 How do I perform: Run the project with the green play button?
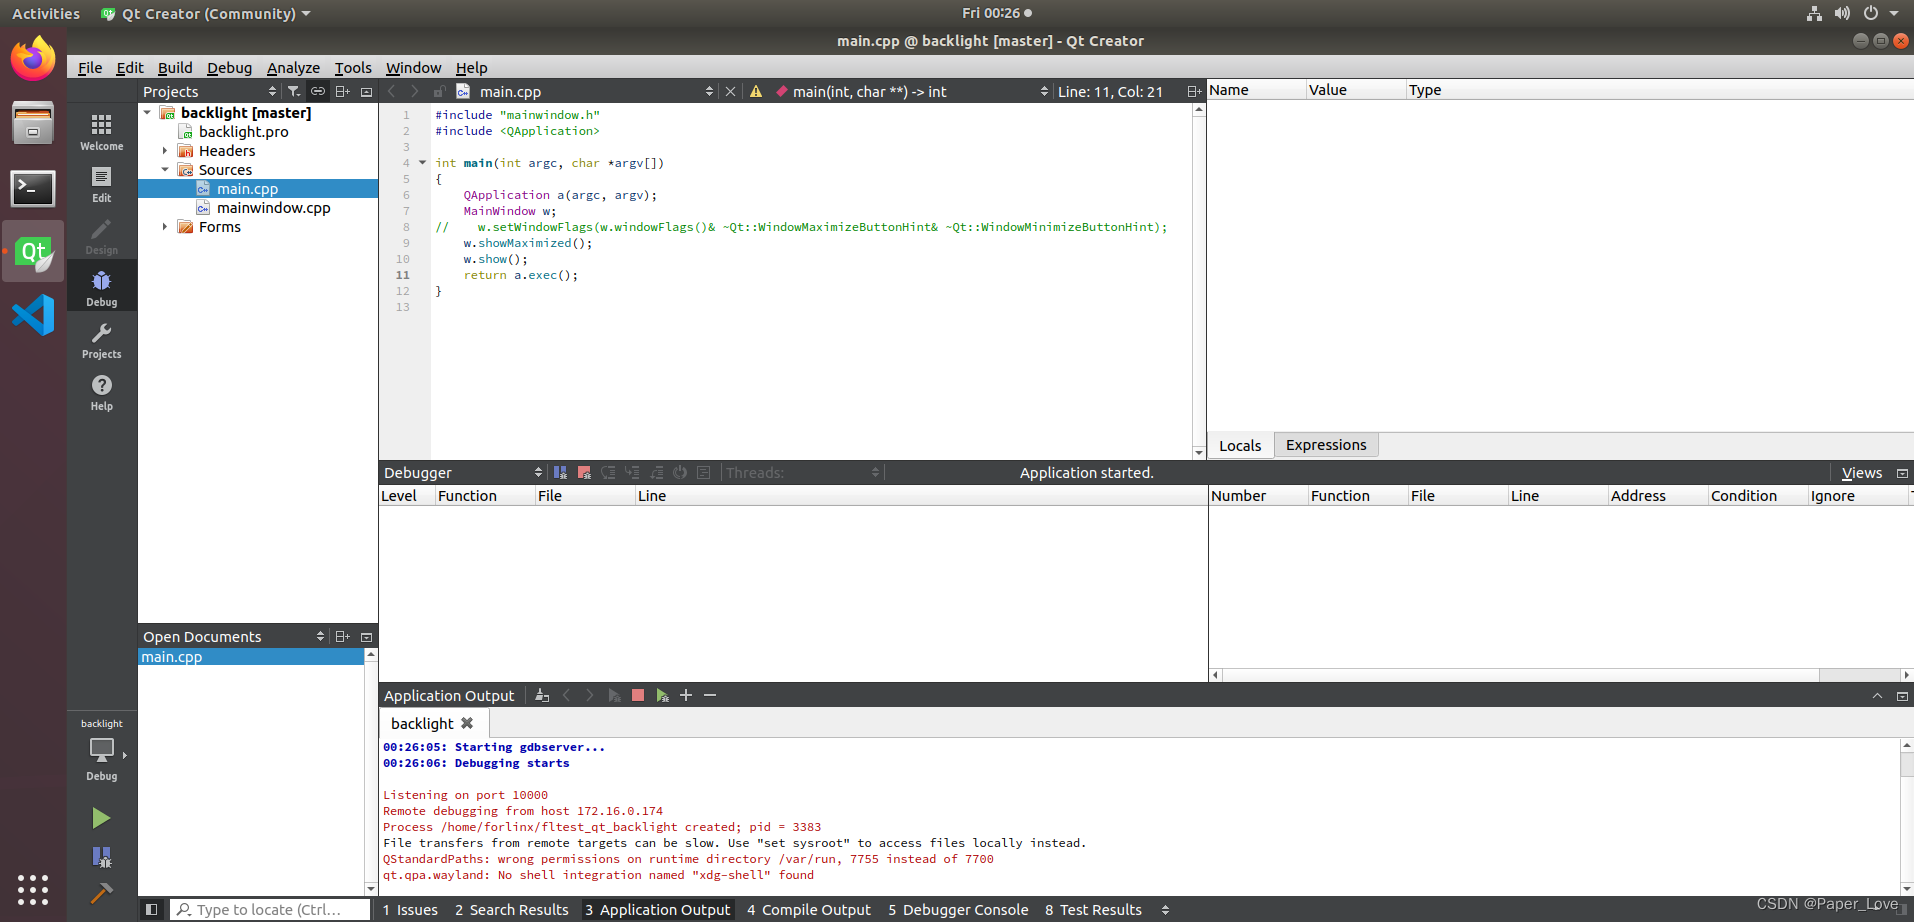click(x=100, y=817)
